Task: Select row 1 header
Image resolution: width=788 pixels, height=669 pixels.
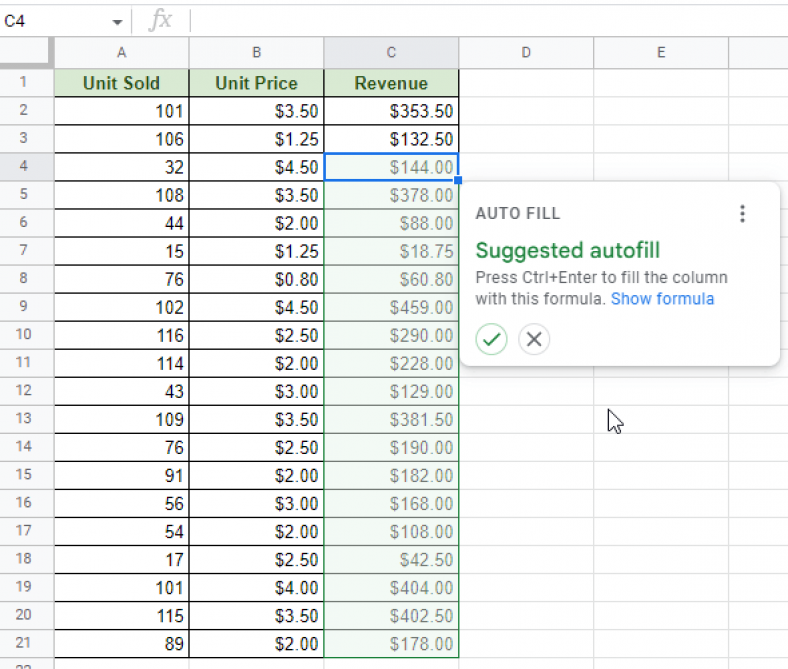Action: (26, 83)
